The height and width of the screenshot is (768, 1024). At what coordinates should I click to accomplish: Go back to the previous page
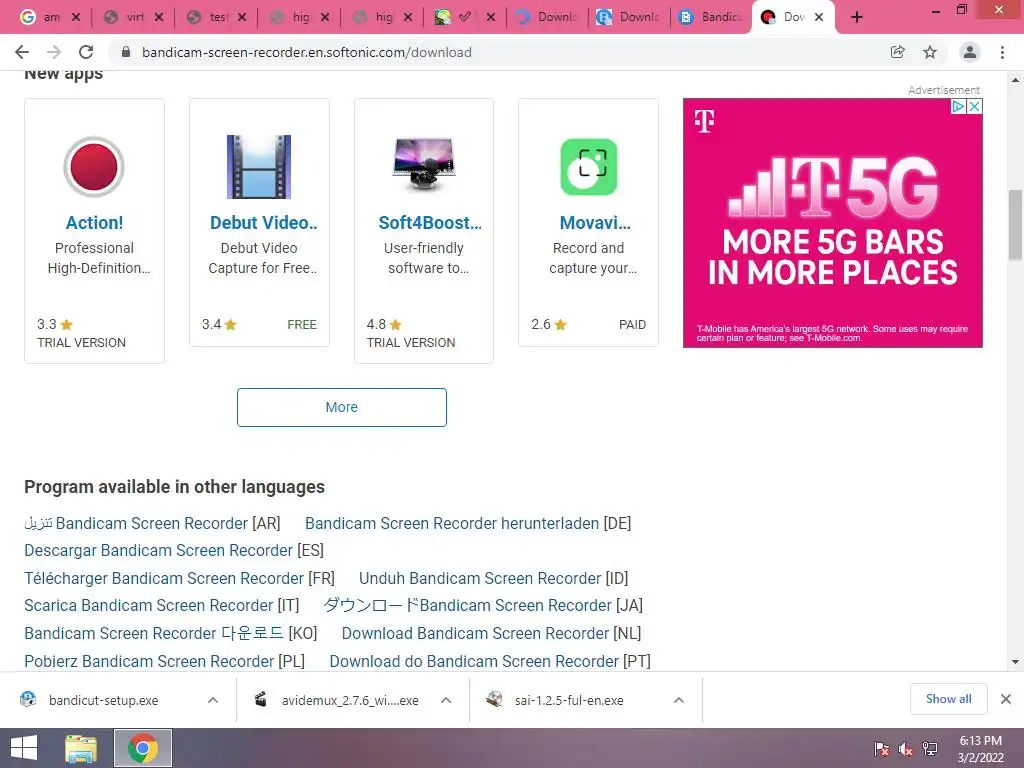[22, 52]
